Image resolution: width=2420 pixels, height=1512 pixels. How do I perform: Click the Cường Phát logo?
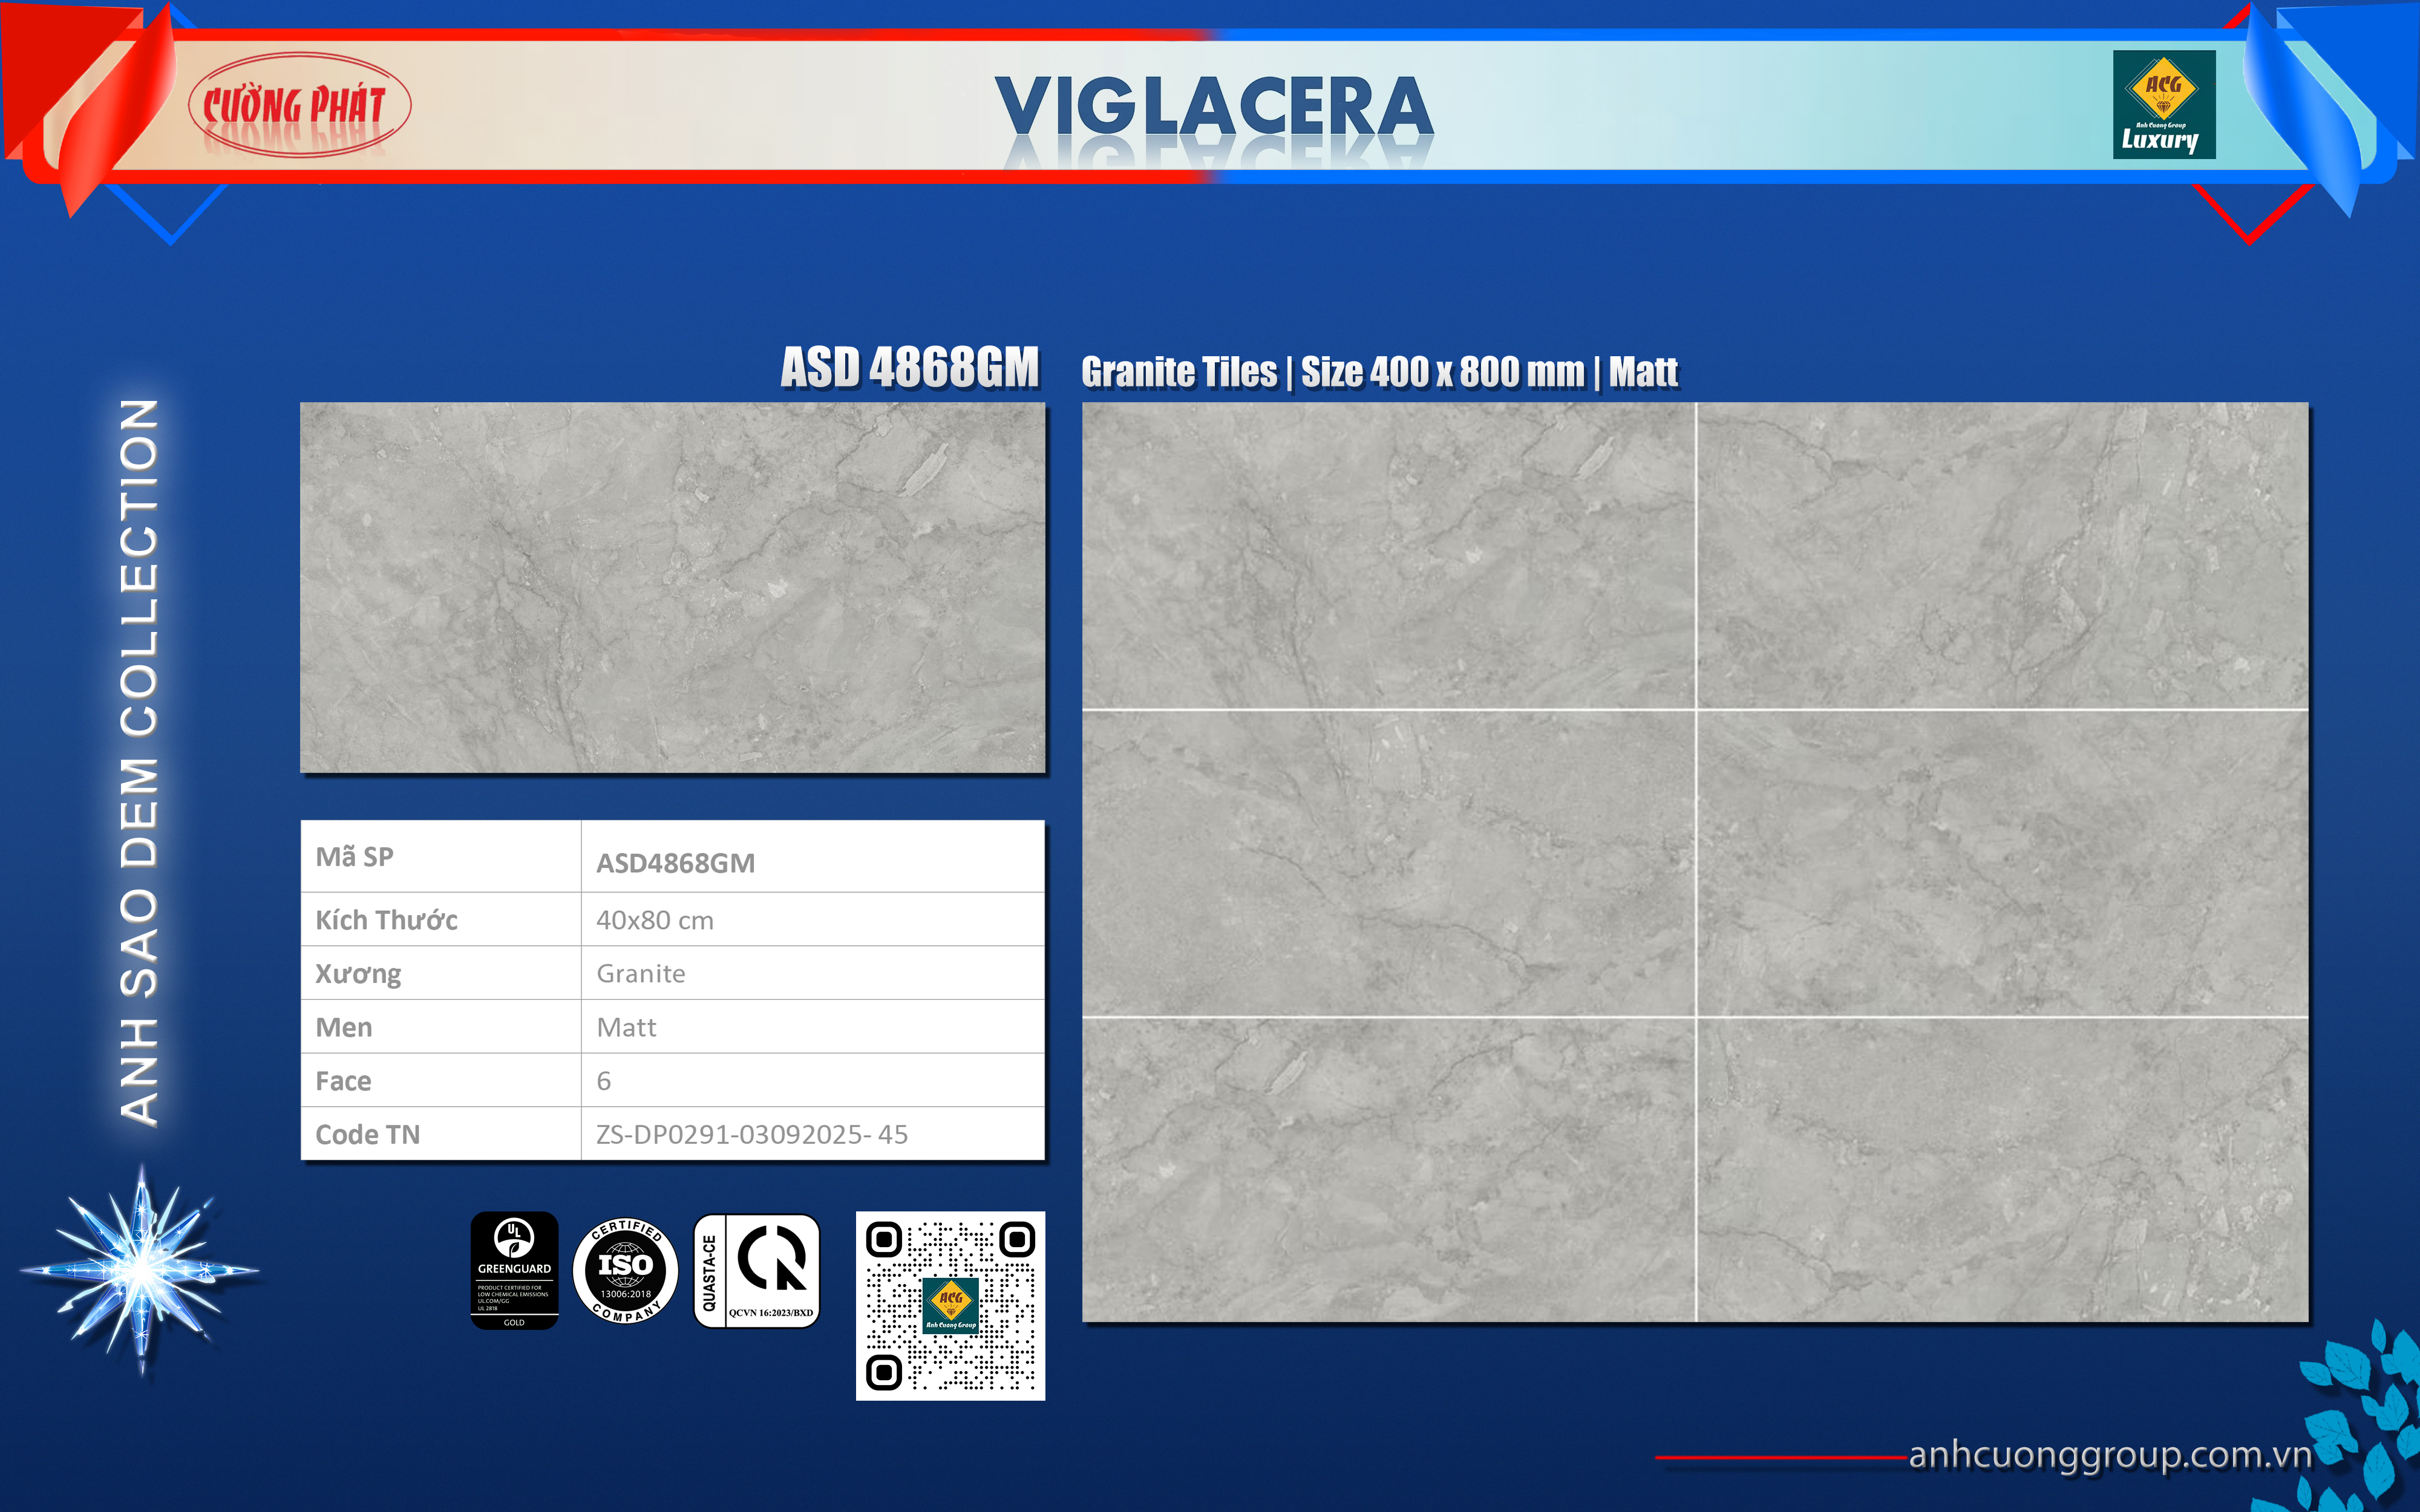[300, 105]
